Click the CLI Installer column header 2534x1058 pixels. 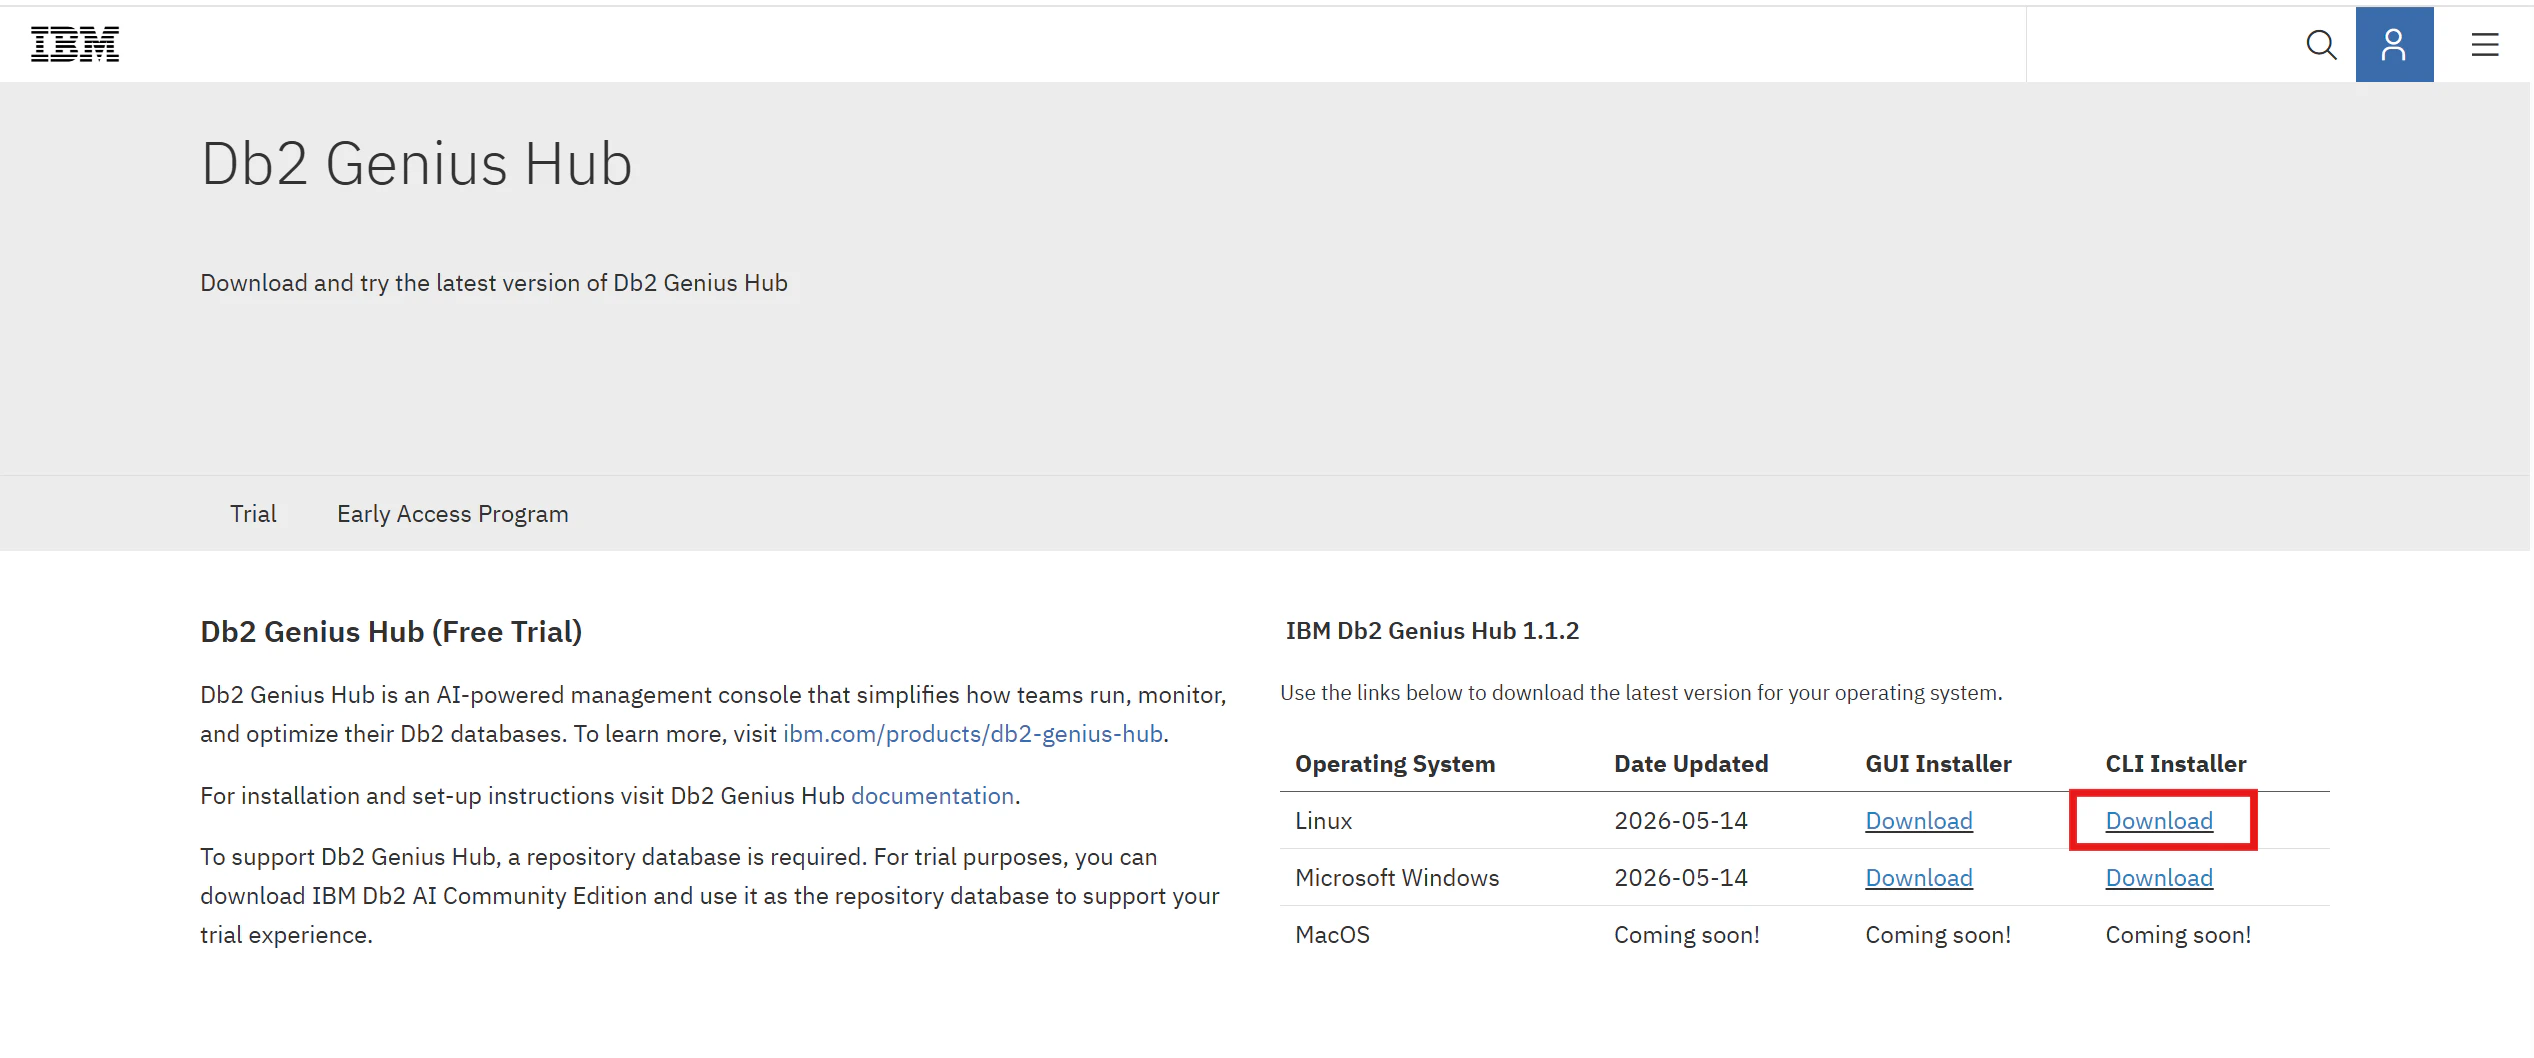point(2176,764)
